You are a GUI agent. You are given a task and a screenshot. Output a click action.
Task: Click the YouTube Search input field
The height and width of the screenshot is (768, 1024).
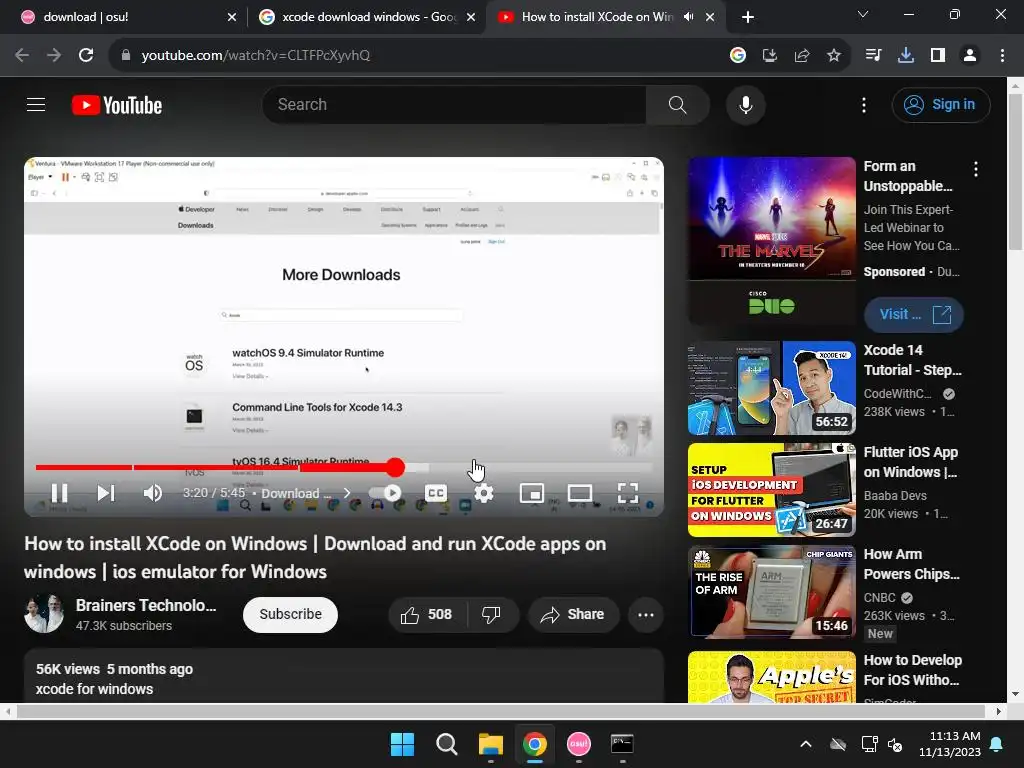pos(454,104)
